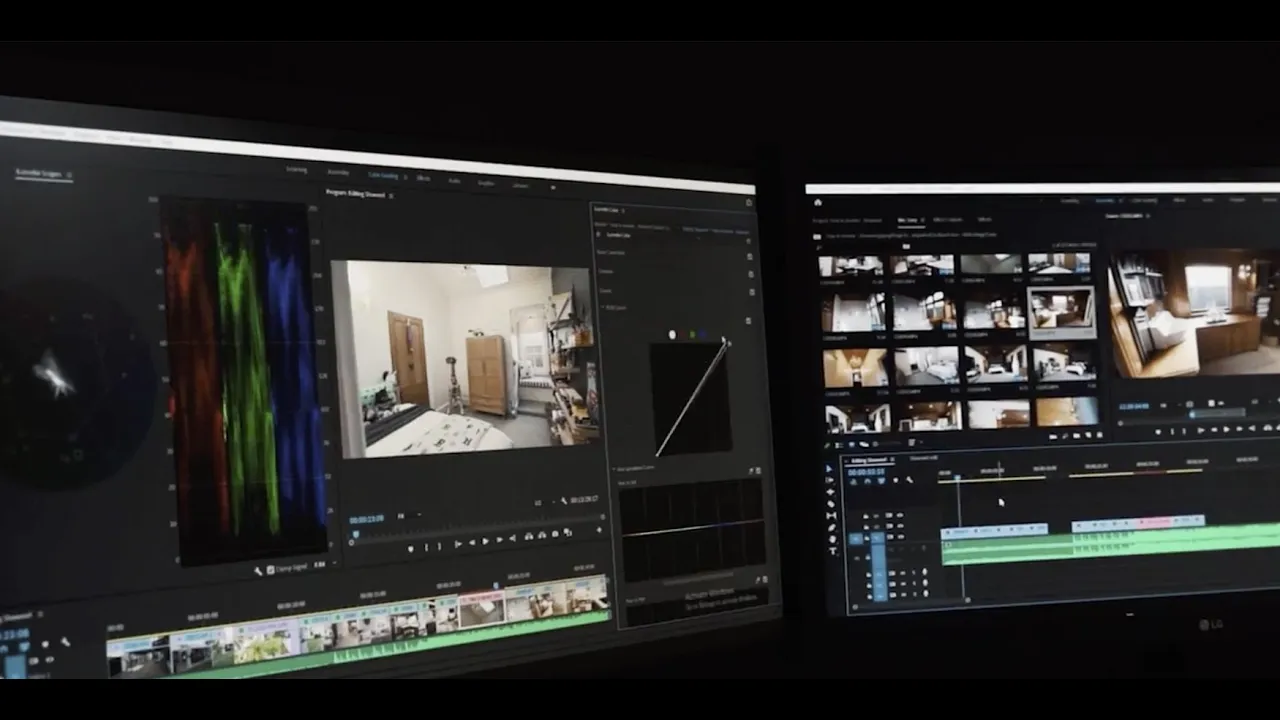Switch to the Audio workspace on left monitor

click(x=454, y=180)
